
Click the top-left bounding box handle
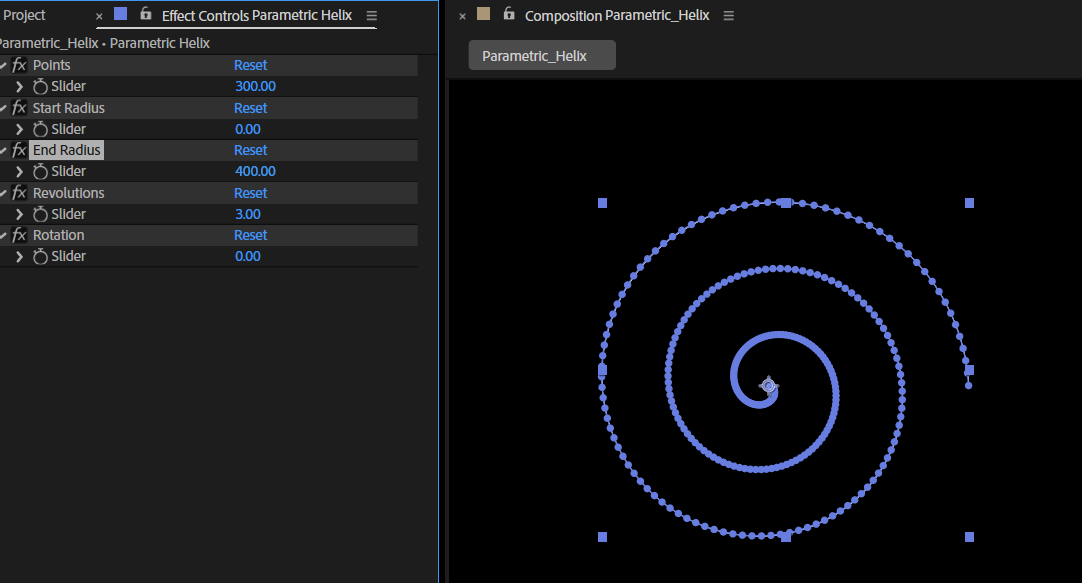602,203
